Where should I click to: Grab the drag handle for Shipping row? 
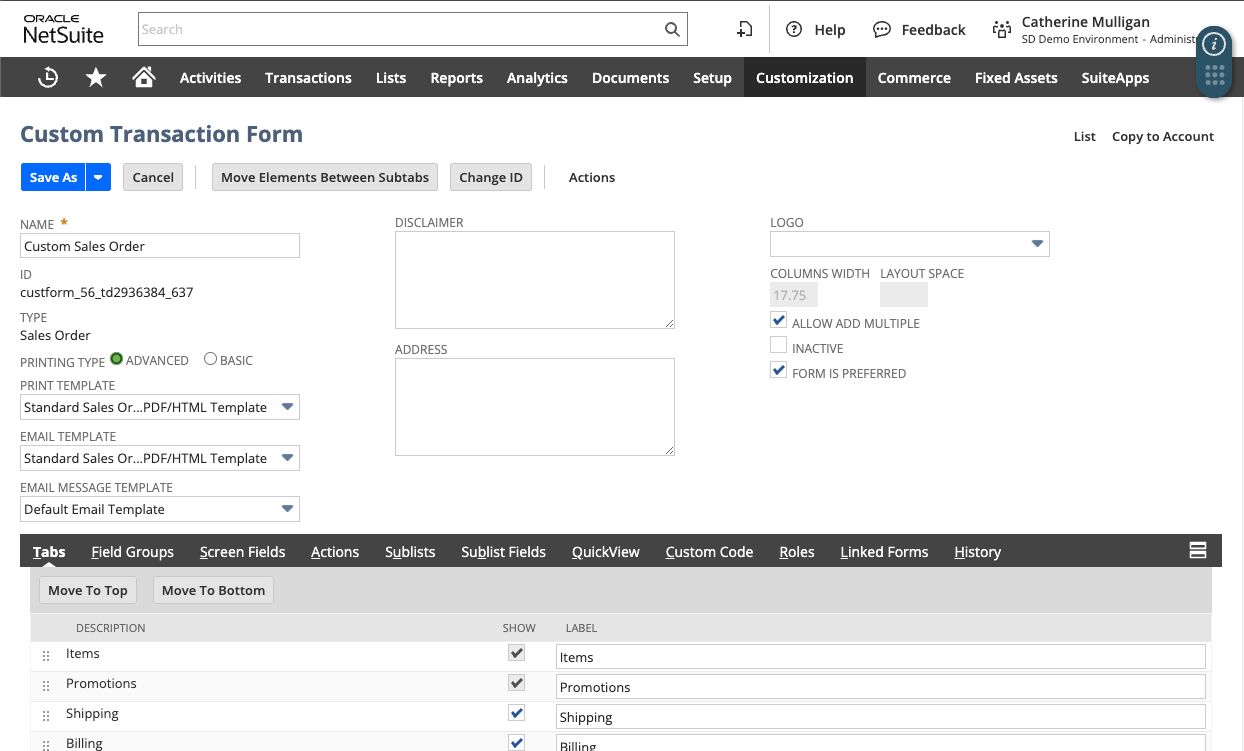tap(46, 716)
